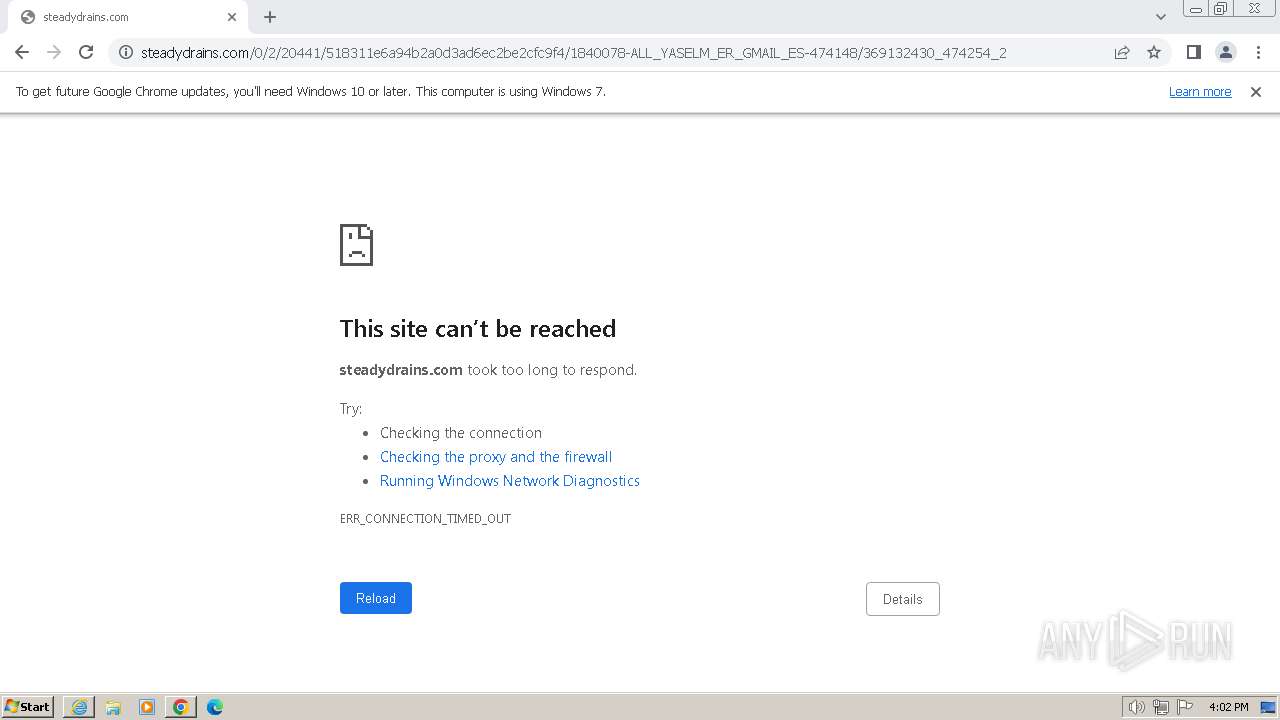The width and height of the screenshot is (1280, 720).
Task: Open the volume speaker tray icon
Action: (x=1136, y=707)
